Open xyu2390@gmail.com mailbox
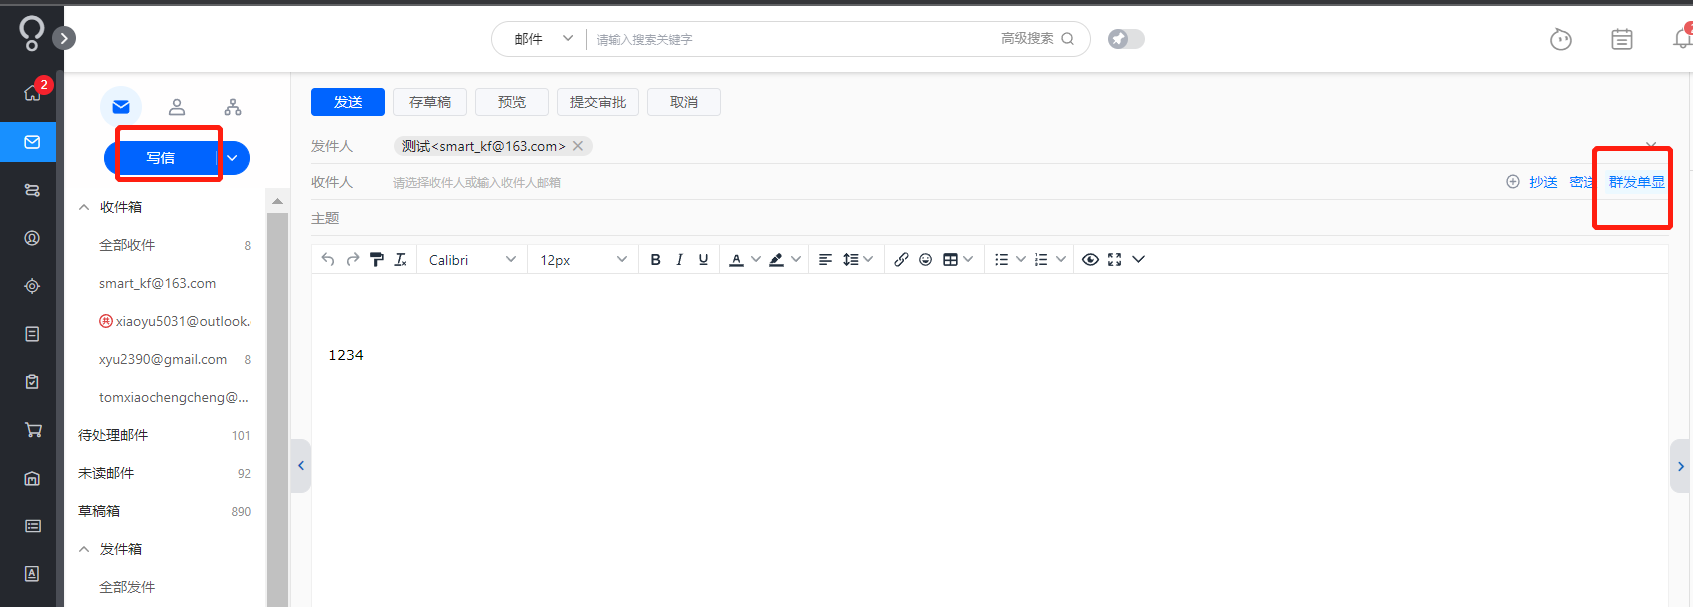1693x607 pixels. [165, 359]
